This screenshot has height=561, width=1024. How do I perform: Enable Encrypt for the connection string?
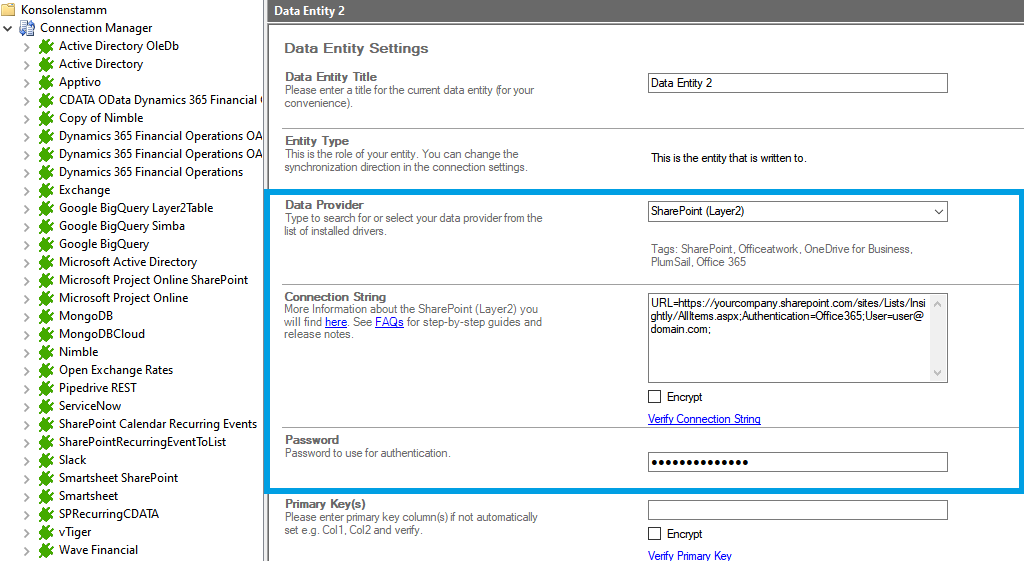point(655,397)
